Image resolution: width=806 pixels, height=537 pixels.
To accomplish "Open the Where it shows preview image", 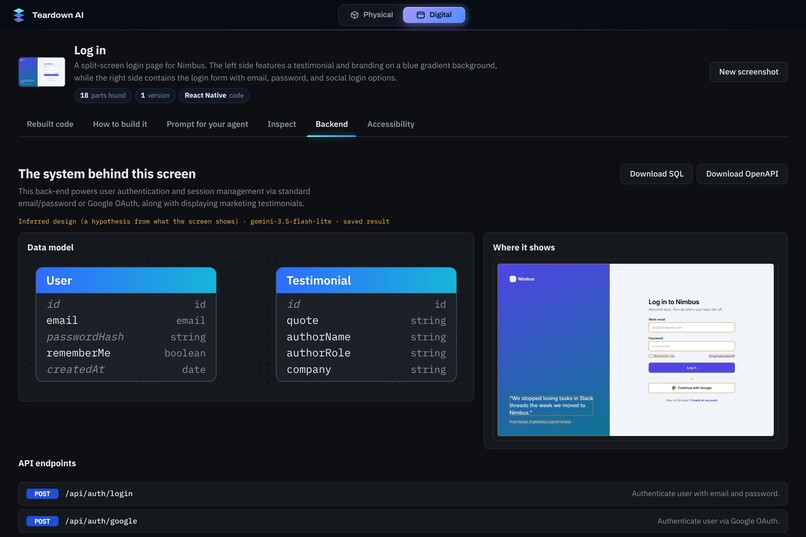I will [635, 350].
